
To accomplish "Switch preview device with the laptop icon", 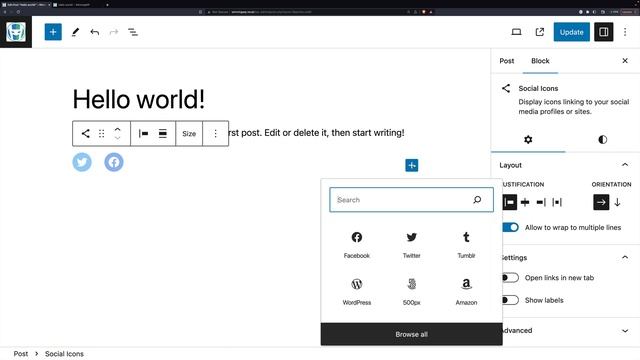I will pos(516,32).
